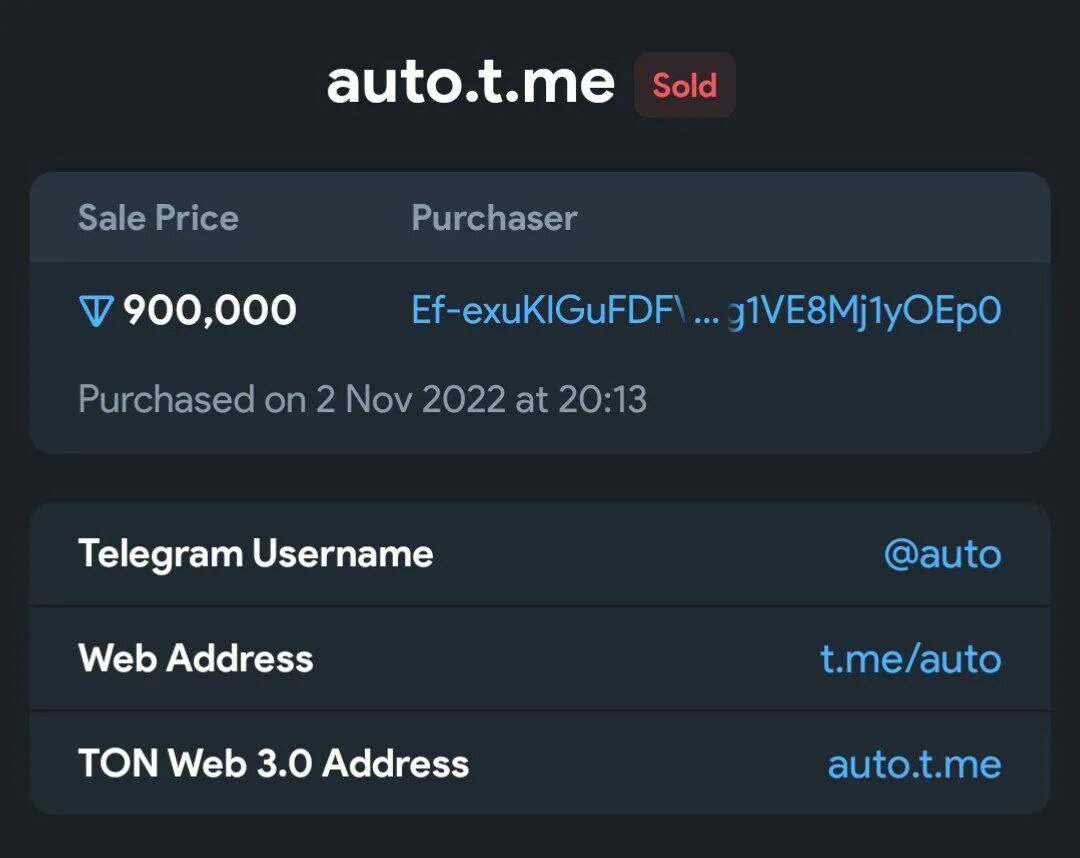This screenshot has height=858, width=1080.
Task: Open the auto.t.me TON Web 3.0 link
Action: pyautogui.click(x=914, y=764)
